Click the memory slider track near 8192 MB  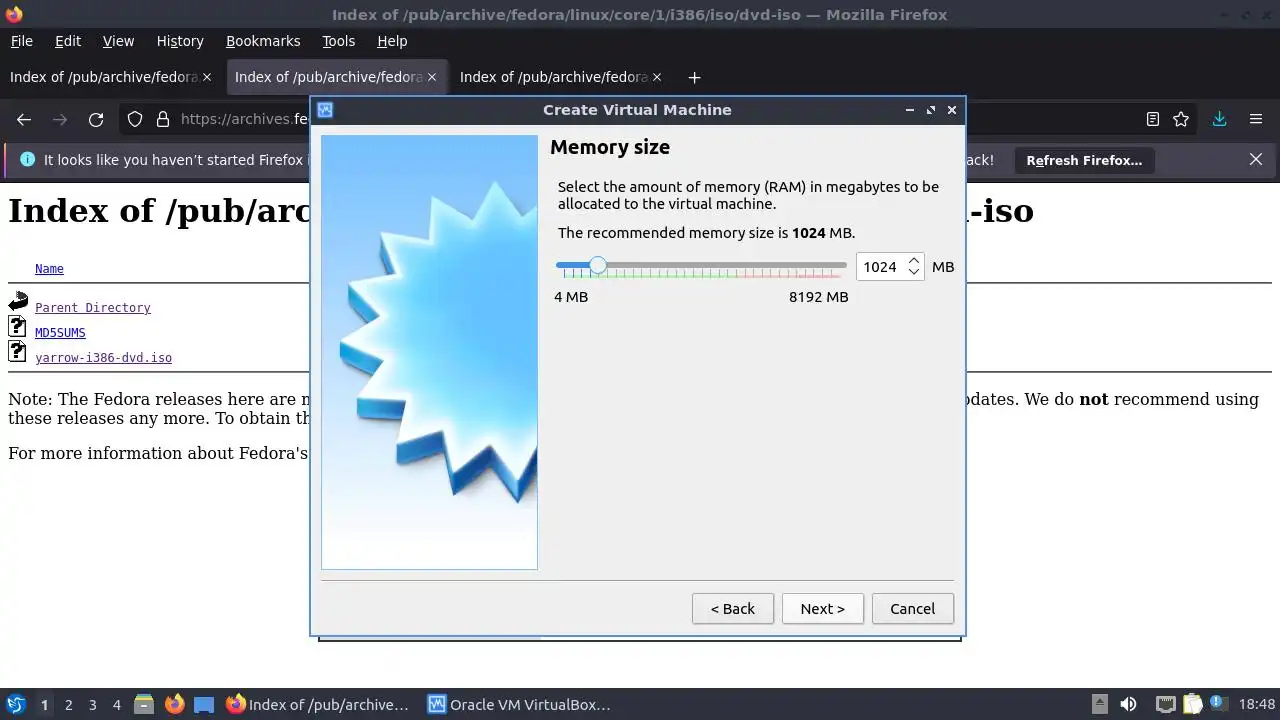[841, 265]
